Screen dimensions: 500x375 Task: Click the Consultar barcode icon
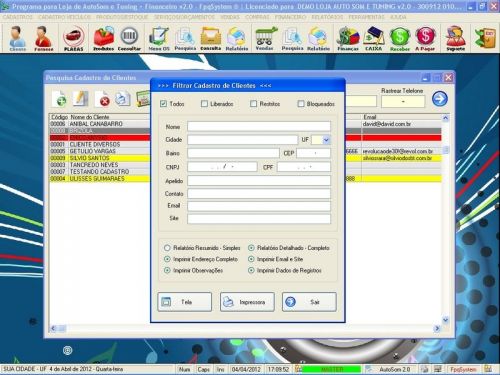pos(129,39)
